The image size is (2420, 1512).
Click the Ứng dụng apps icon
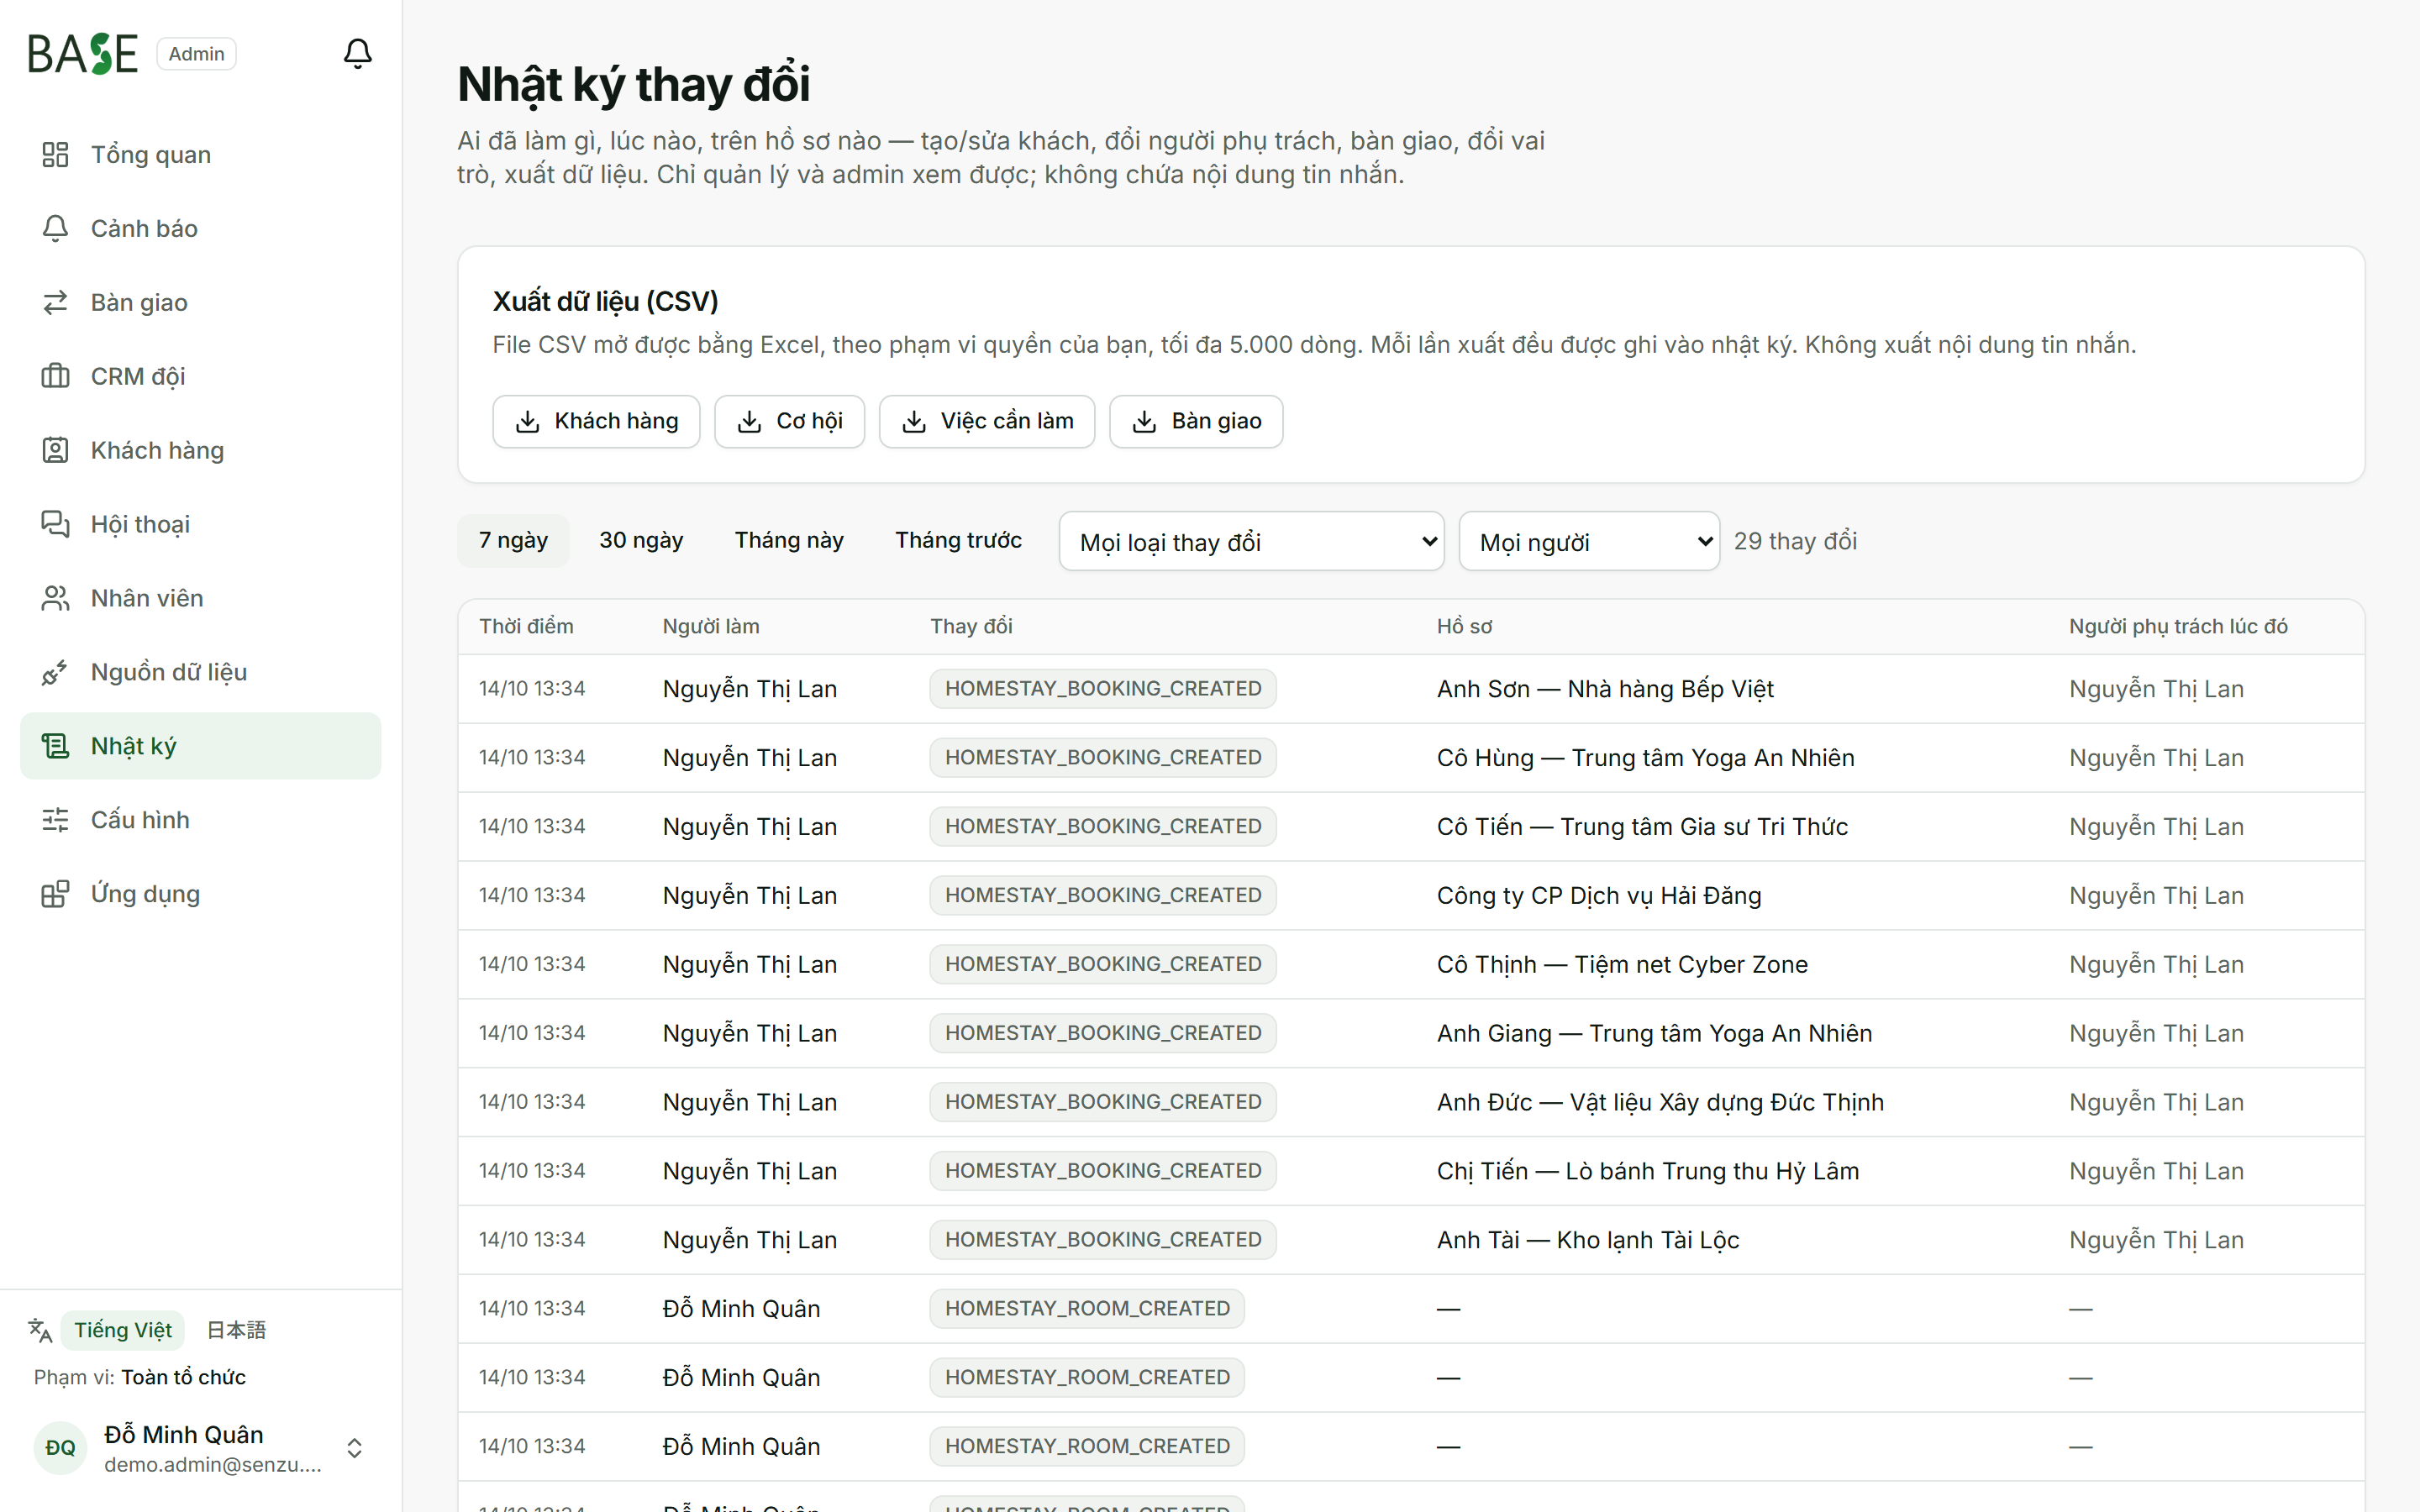55,894
